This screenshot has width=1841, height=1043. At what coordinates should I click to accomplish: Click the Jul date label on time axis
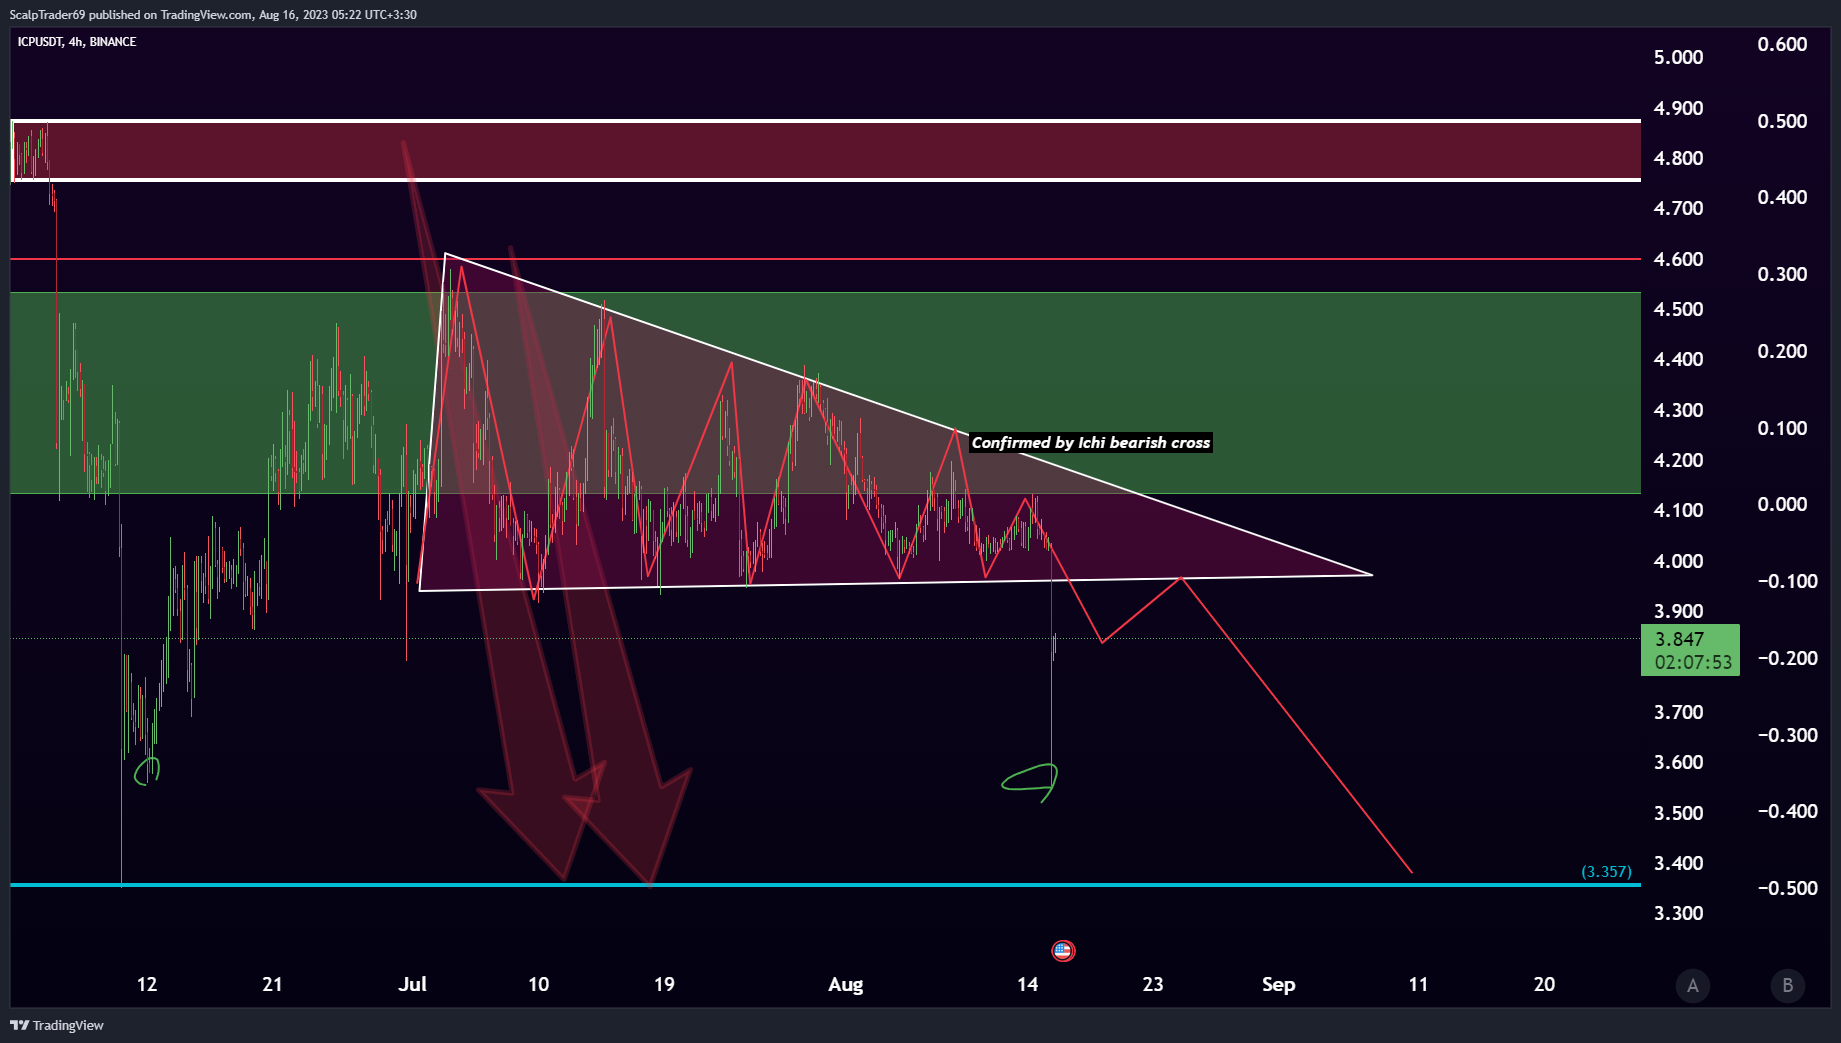click(412, 984)
